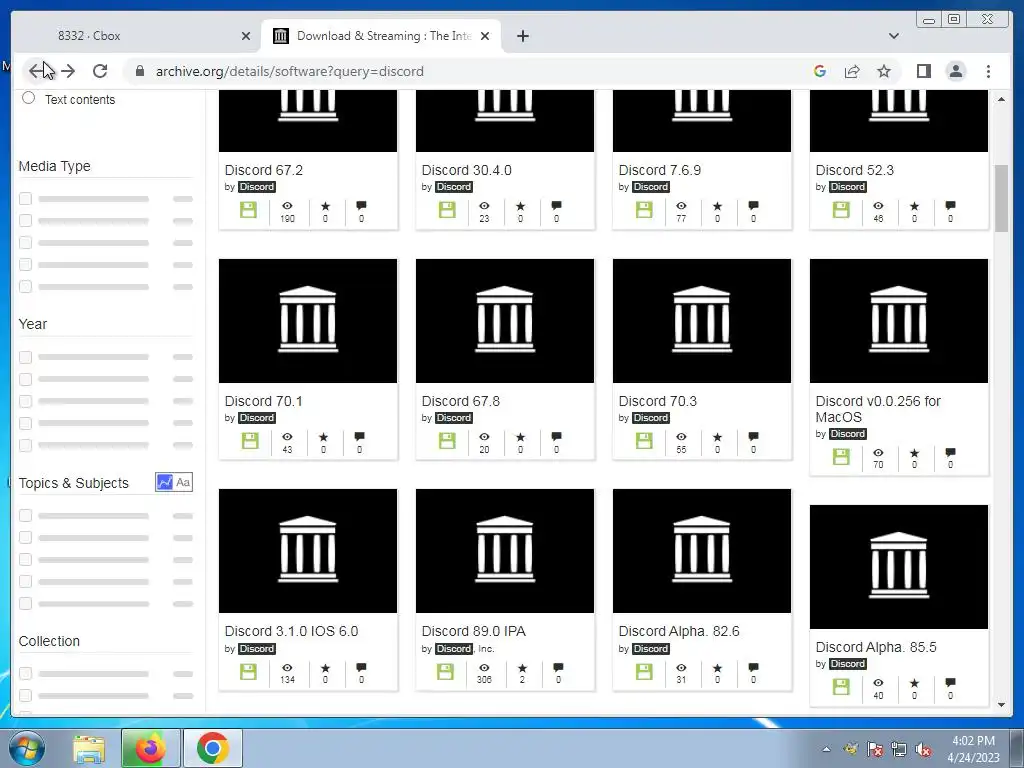Image resolution: width=1024 pixels, height=768 pixels.
Task: Open the Discord 70.1 thumbnail
Action: tap(308, 321)
